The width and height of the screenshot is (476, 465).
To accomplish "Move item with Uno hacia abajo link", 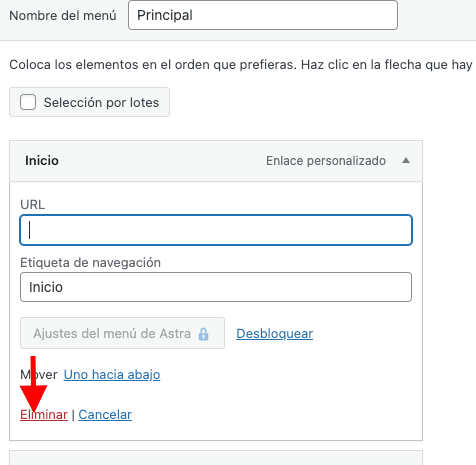I will (x=112, y=375).
